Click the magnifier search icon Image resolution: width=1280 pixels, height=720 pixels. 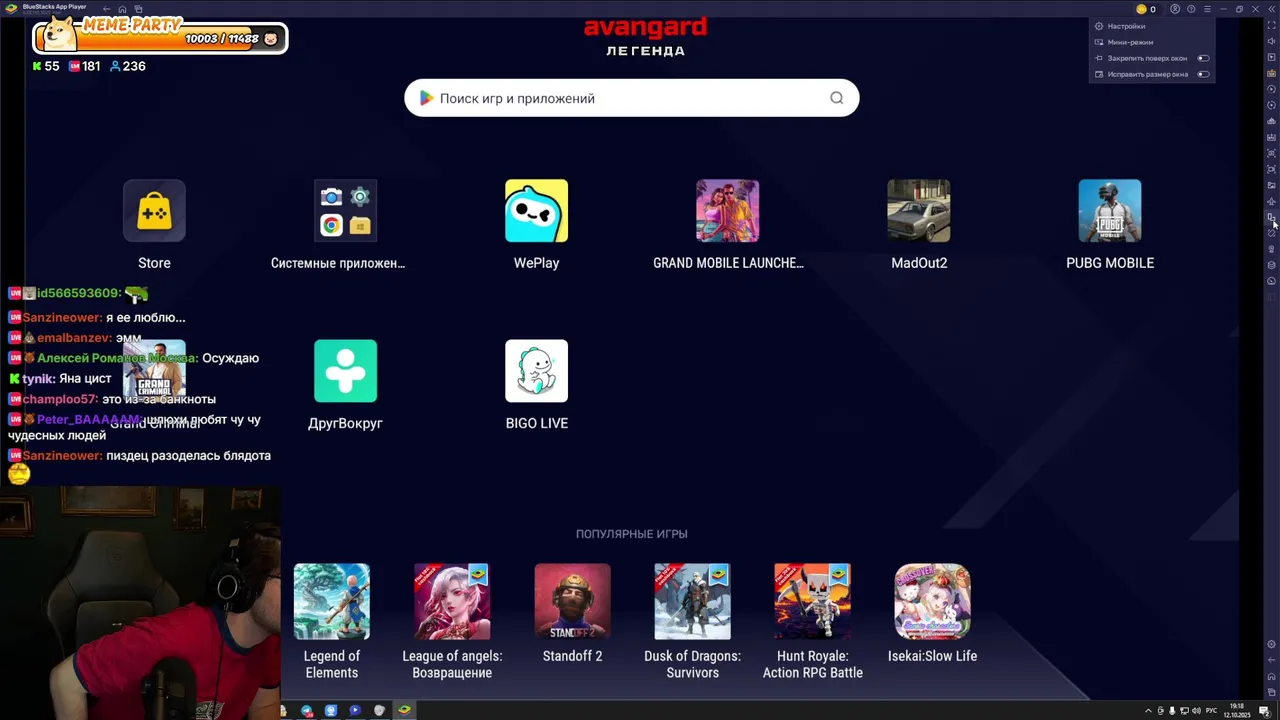[837, 98]
